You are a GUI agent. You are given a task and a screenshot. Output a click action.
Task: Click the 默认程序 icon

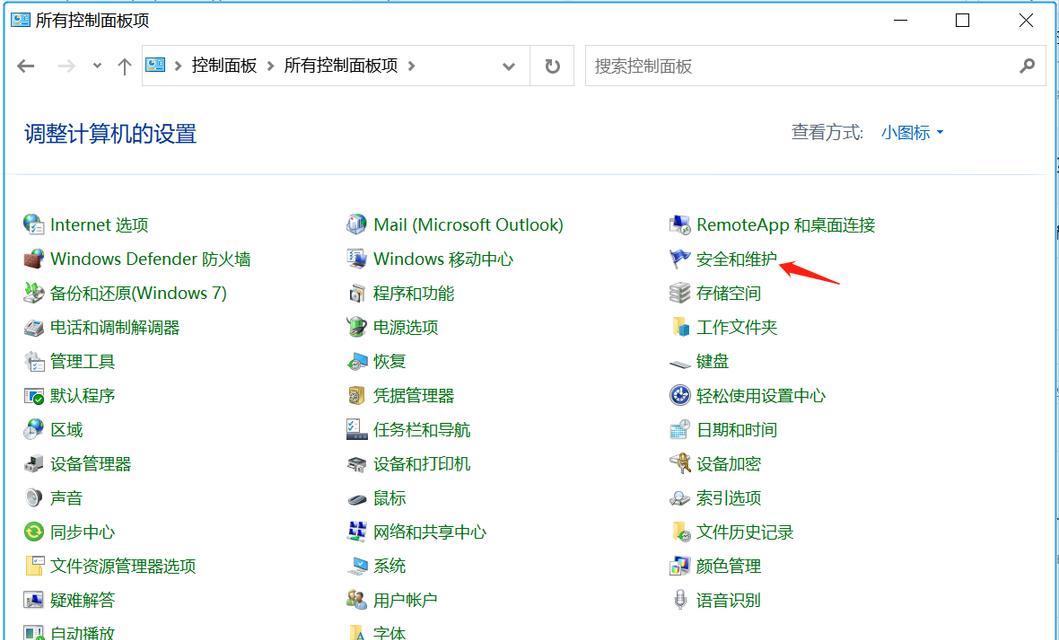point(34,396)
